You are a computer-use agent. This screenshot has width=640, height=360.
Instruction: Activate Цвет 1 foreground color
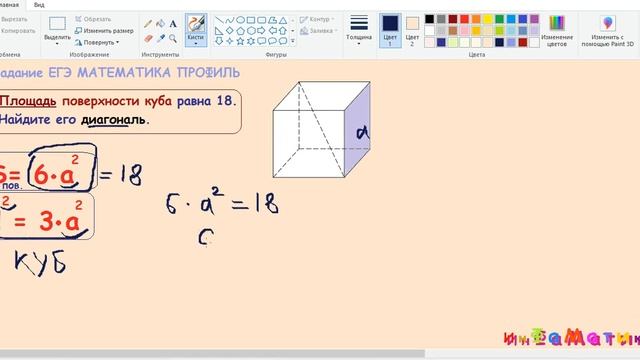tap(390, 30)
